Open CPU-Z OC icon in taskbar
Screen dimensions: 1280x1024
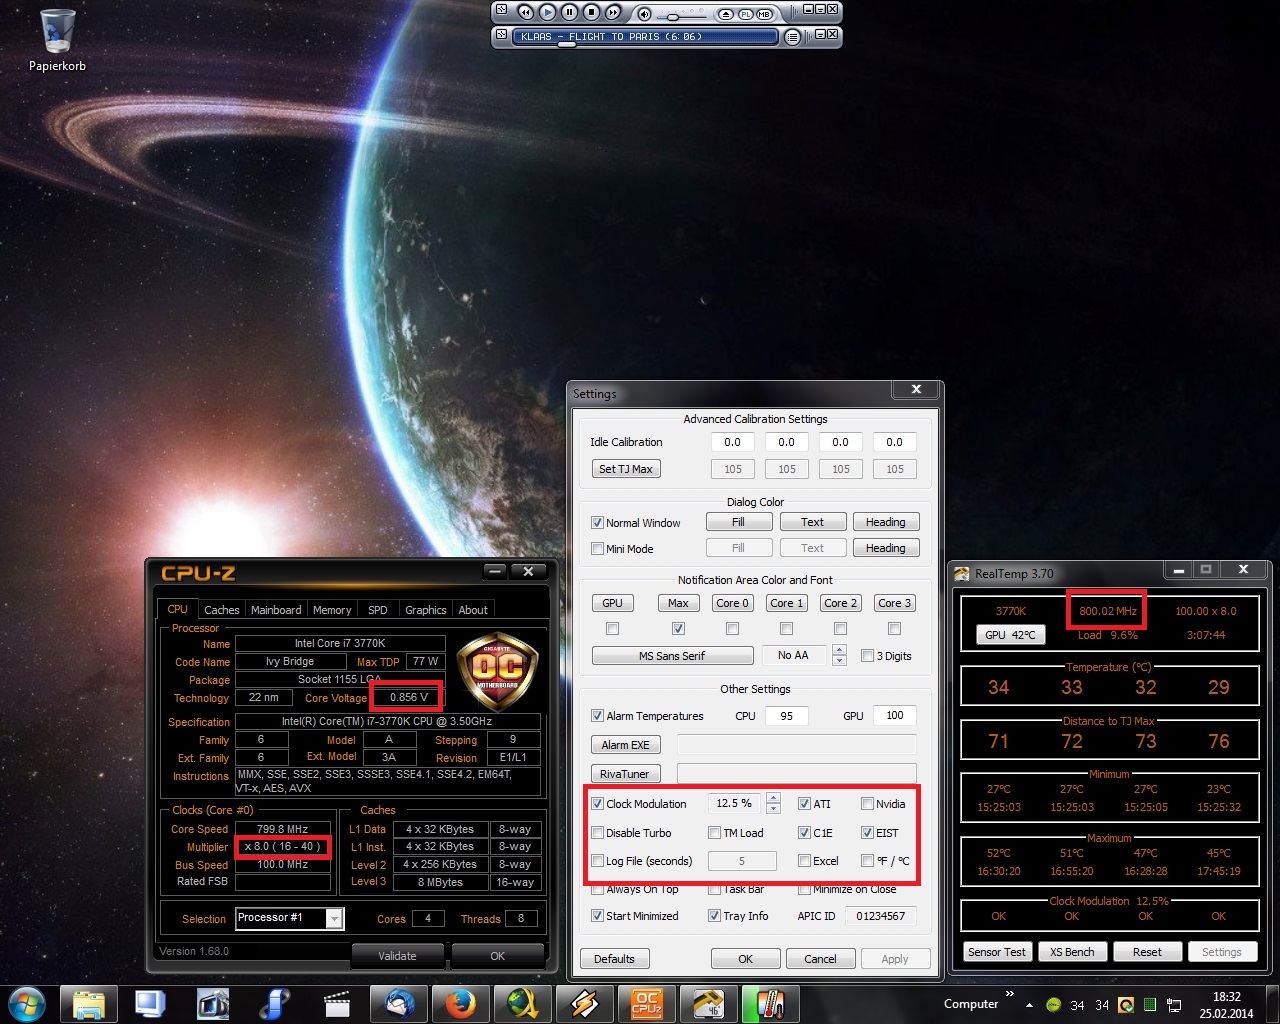point(647,1004)
